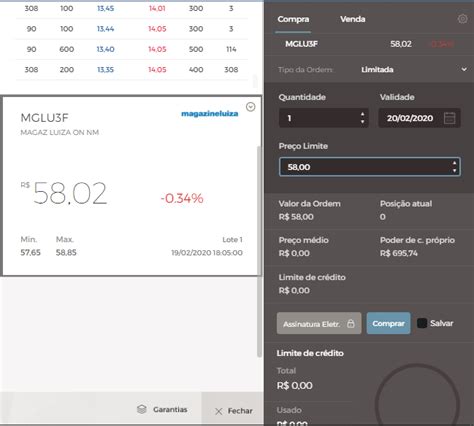Click the Posição atual value 0
Viewport: 474px width, 426px height.
point(383,217)
